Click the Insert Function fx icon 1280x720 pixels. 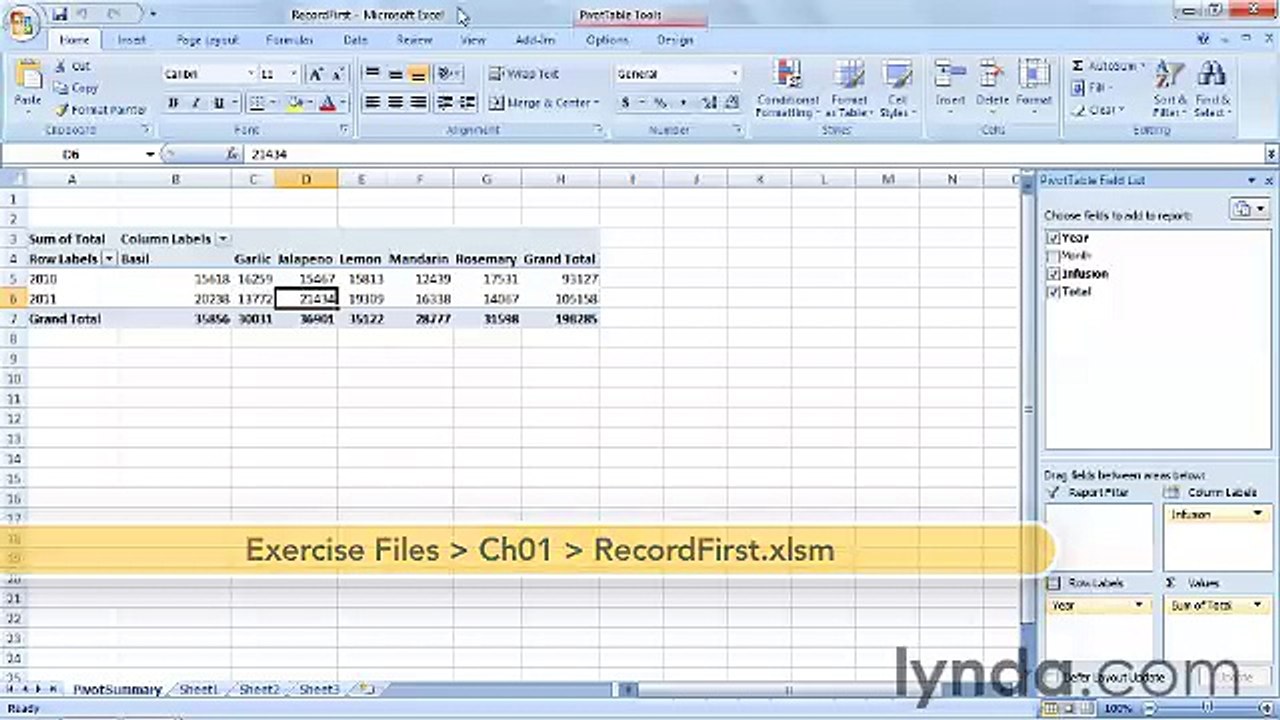(232, 155)
